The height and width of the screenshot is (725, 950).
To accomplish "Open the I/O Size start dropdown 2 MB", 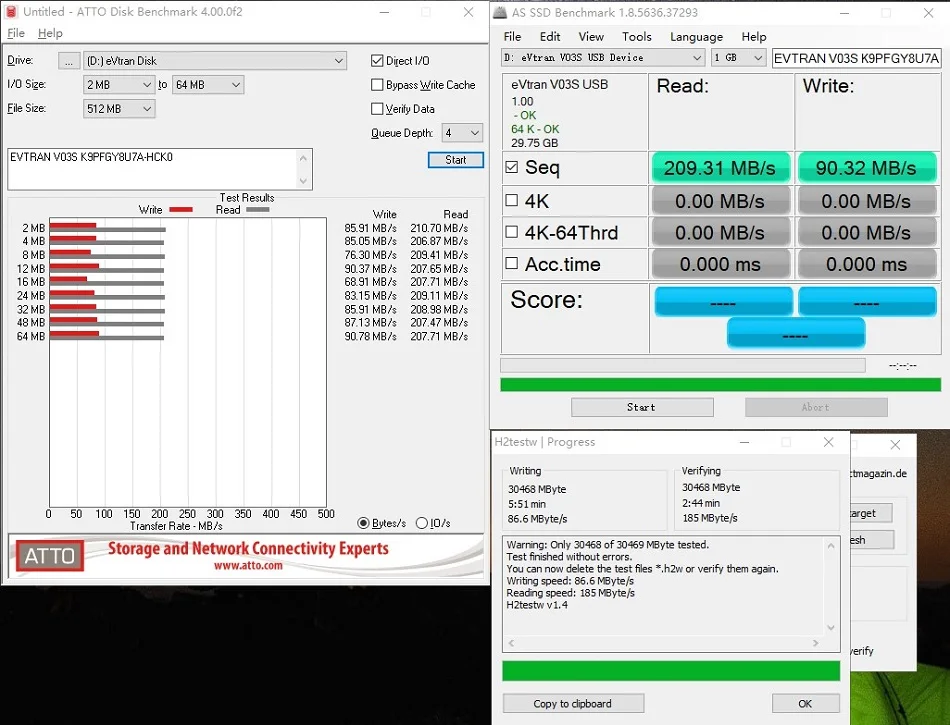I will [119, 85].
